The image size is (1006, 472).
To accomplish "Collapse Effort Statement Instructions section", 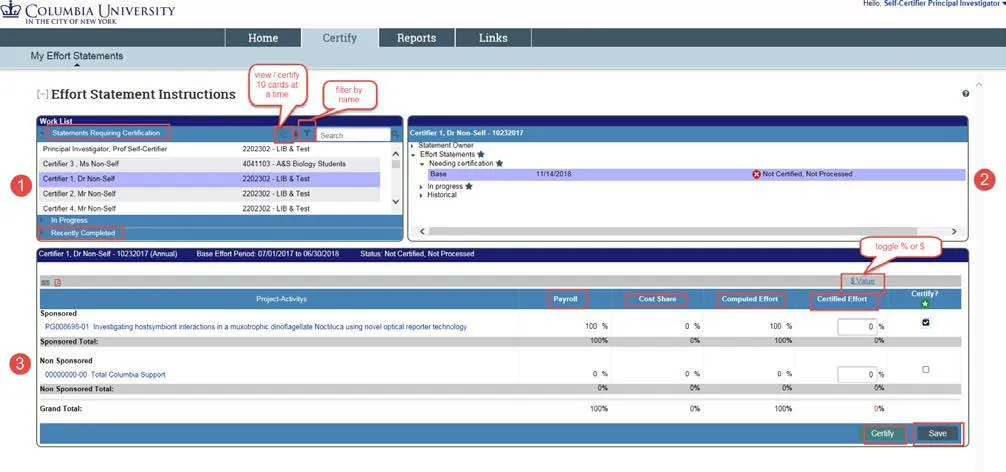I will pyautogui.click(x=42, y=94).
